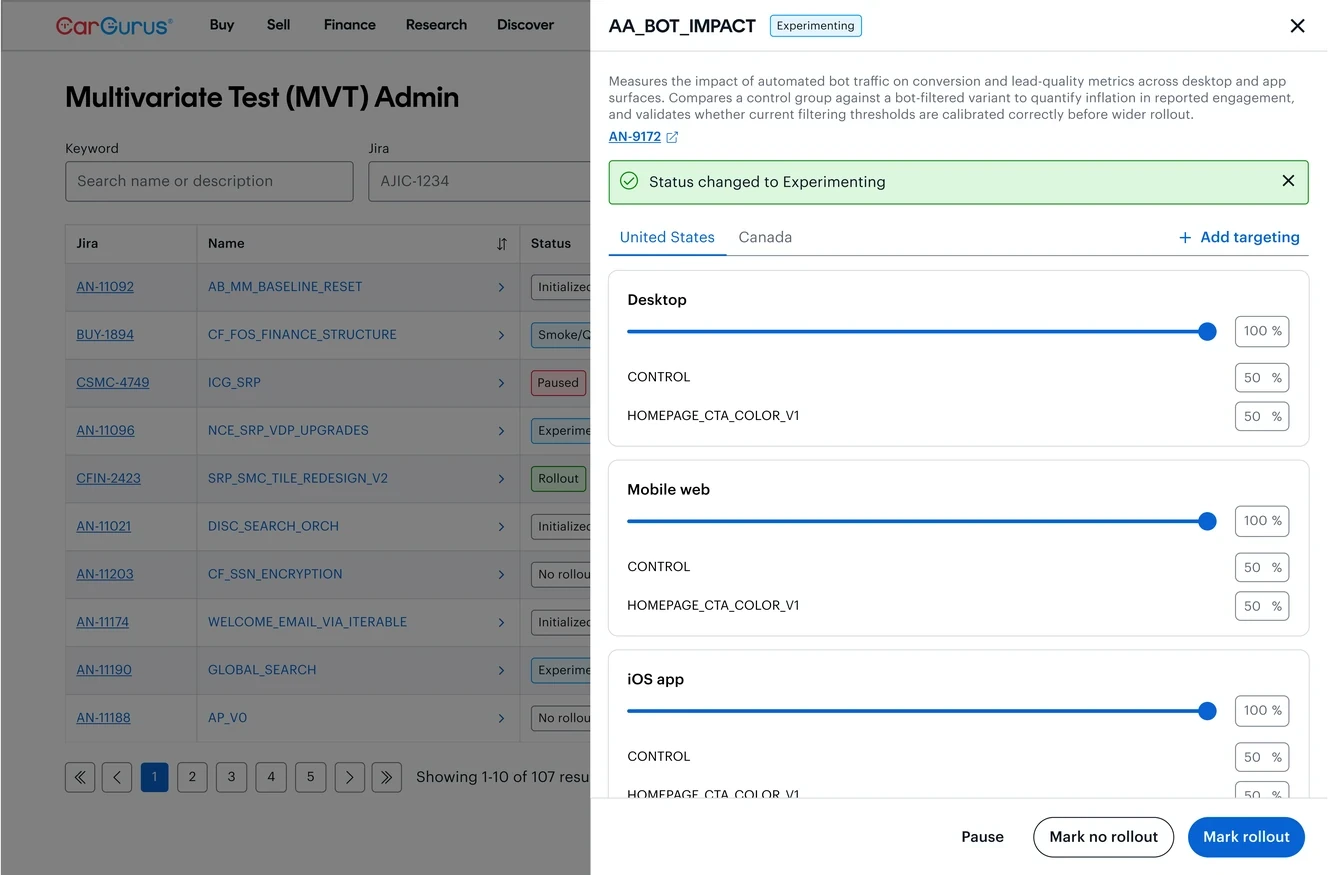This screenshot has height=875, width=1328.
Task: Open the Buy menu
Action: point(222,25)
